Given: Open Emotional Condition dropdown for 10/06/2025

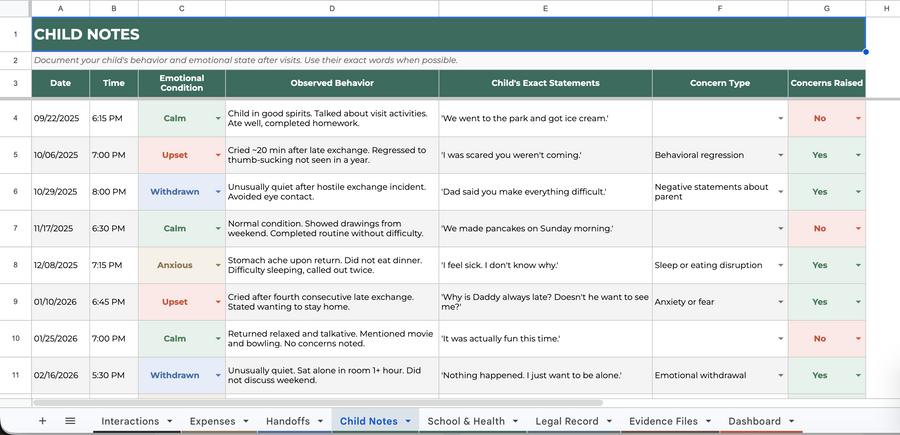Looking at the screenshot, I should [x=218, y=155].
